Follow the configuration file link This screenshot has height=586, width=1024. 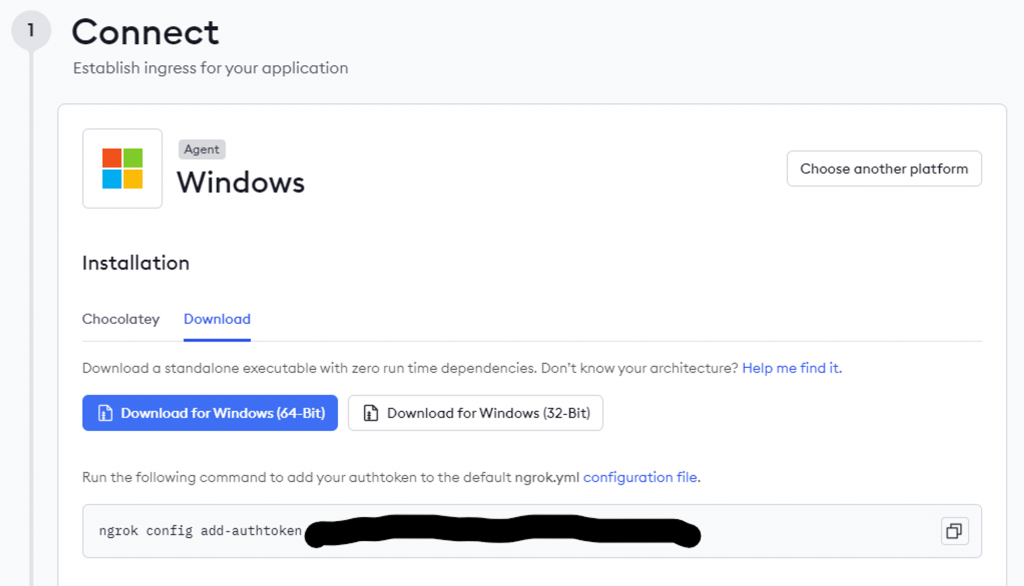pos(641,477)
